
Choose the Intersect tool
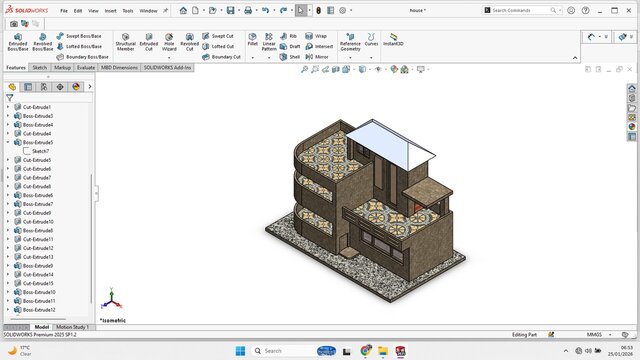[319, 47]
